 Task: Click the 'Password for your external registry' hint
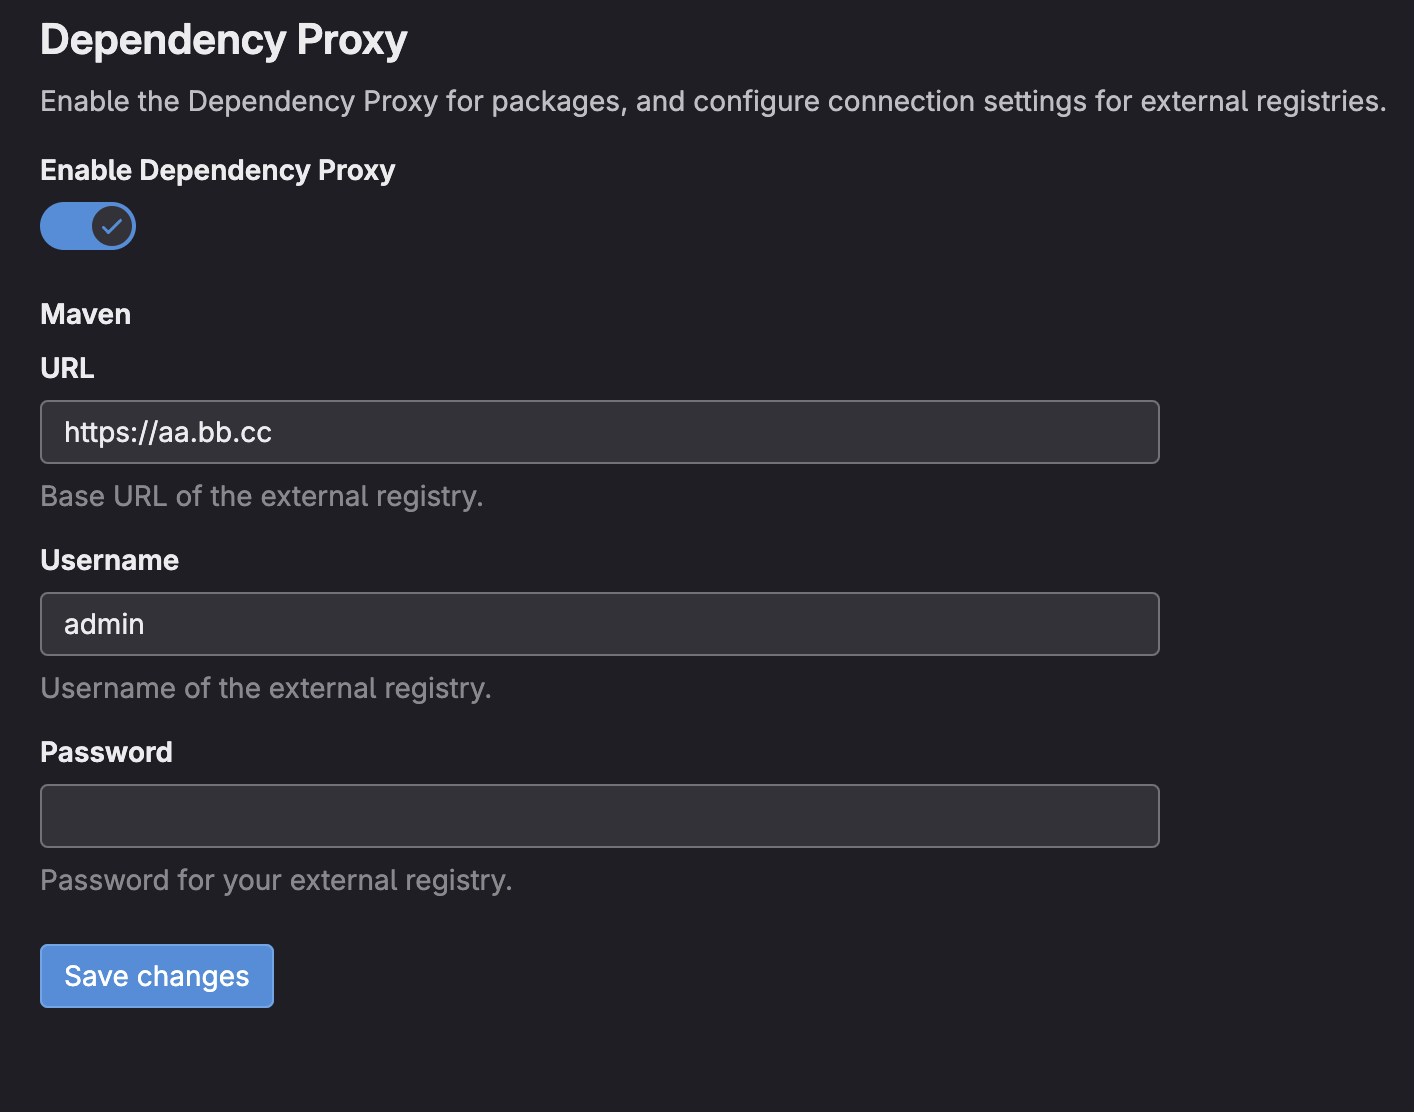tap(276, 880)
